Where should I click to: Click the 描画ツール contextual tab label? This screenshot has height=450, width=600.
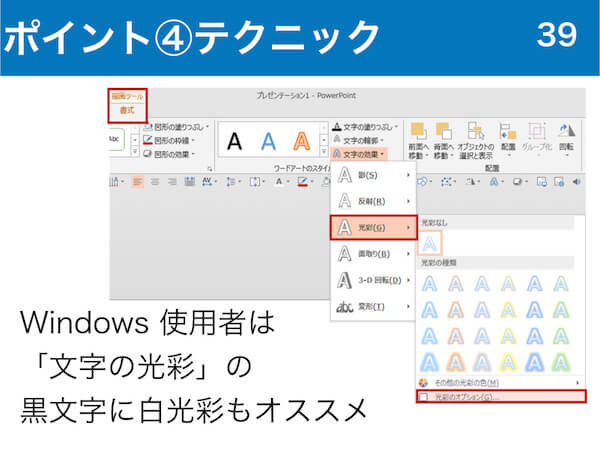point(127,96)
